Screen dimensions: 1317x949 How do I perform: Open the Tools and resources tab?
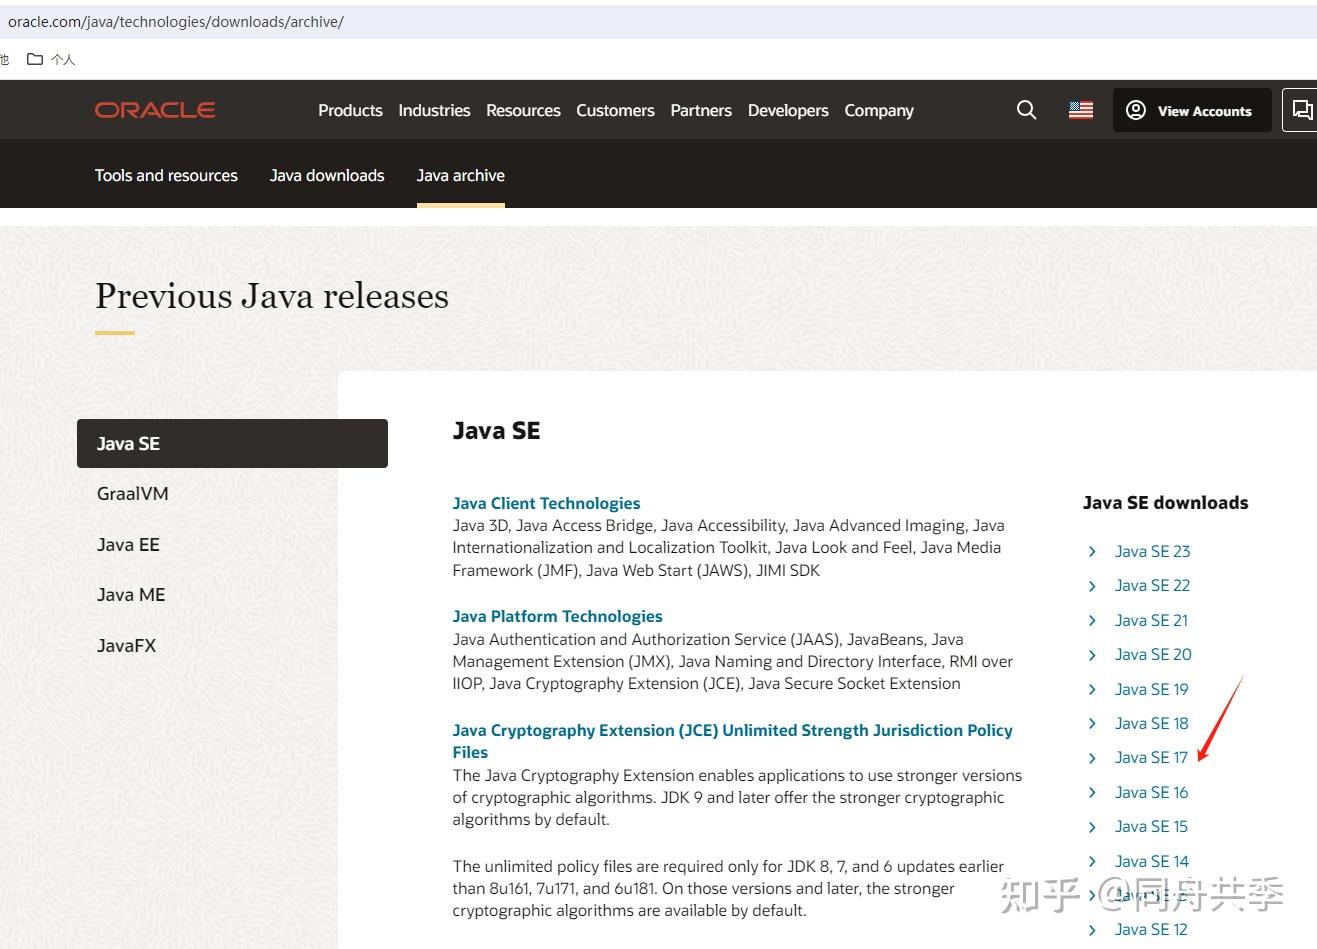pos(166,175)
